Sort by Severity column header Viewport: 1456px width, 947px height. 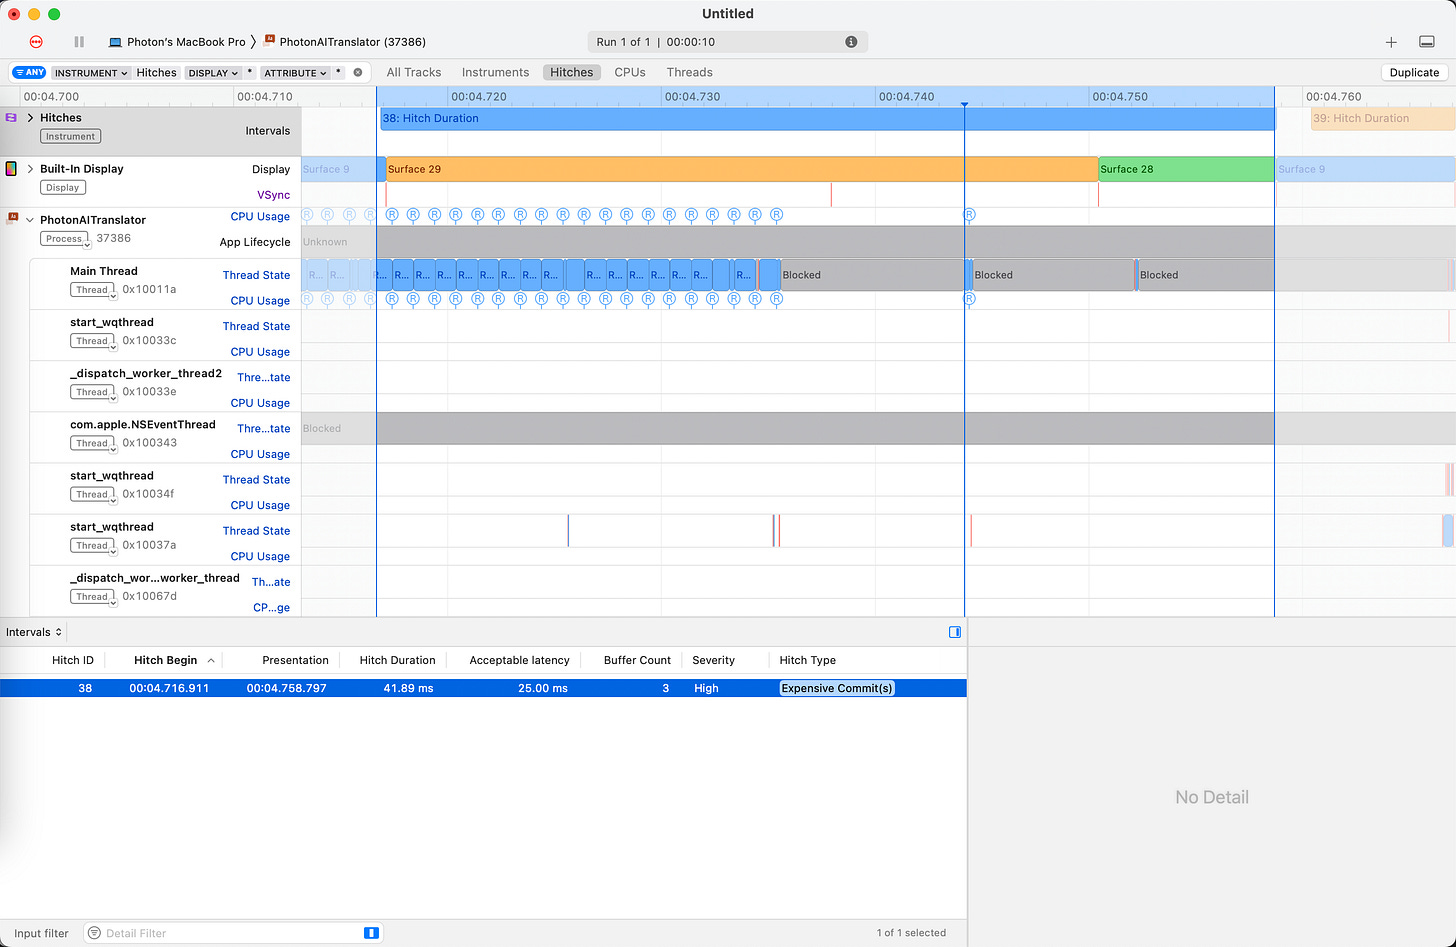pos(713,660)
